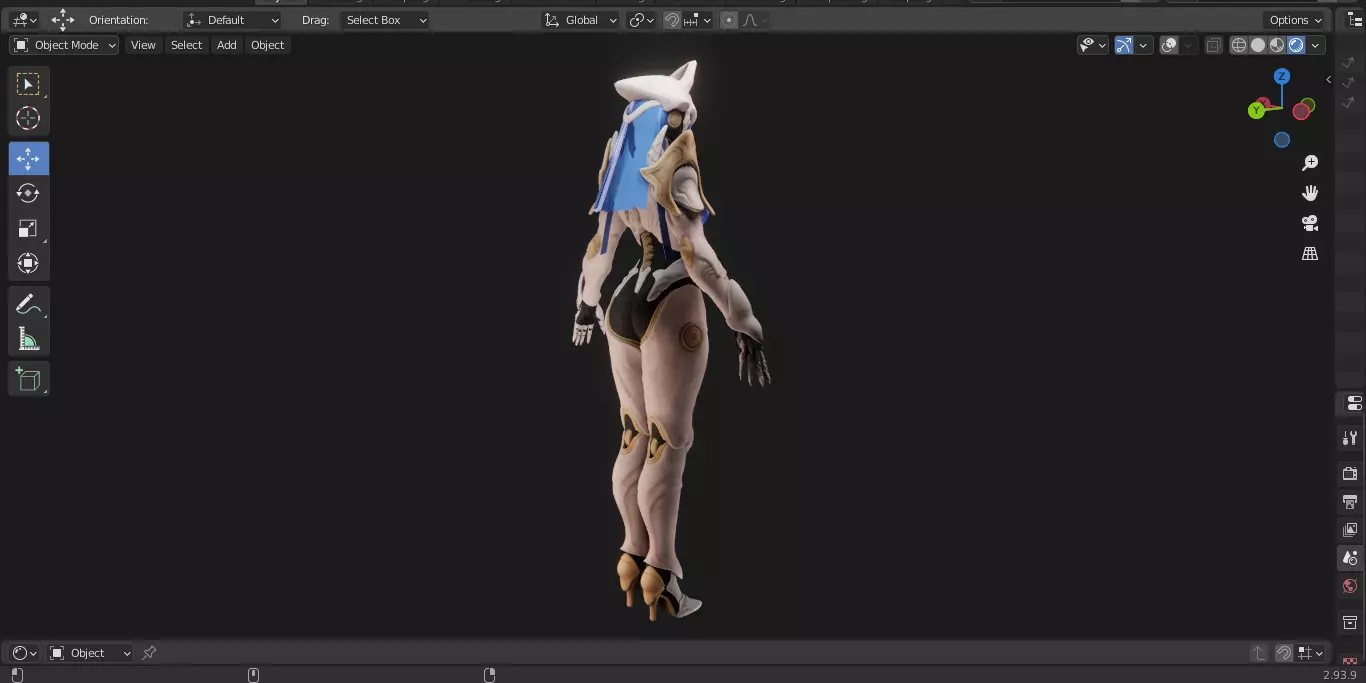
Task: Select the Select Box tool
Action: point(28,84)
